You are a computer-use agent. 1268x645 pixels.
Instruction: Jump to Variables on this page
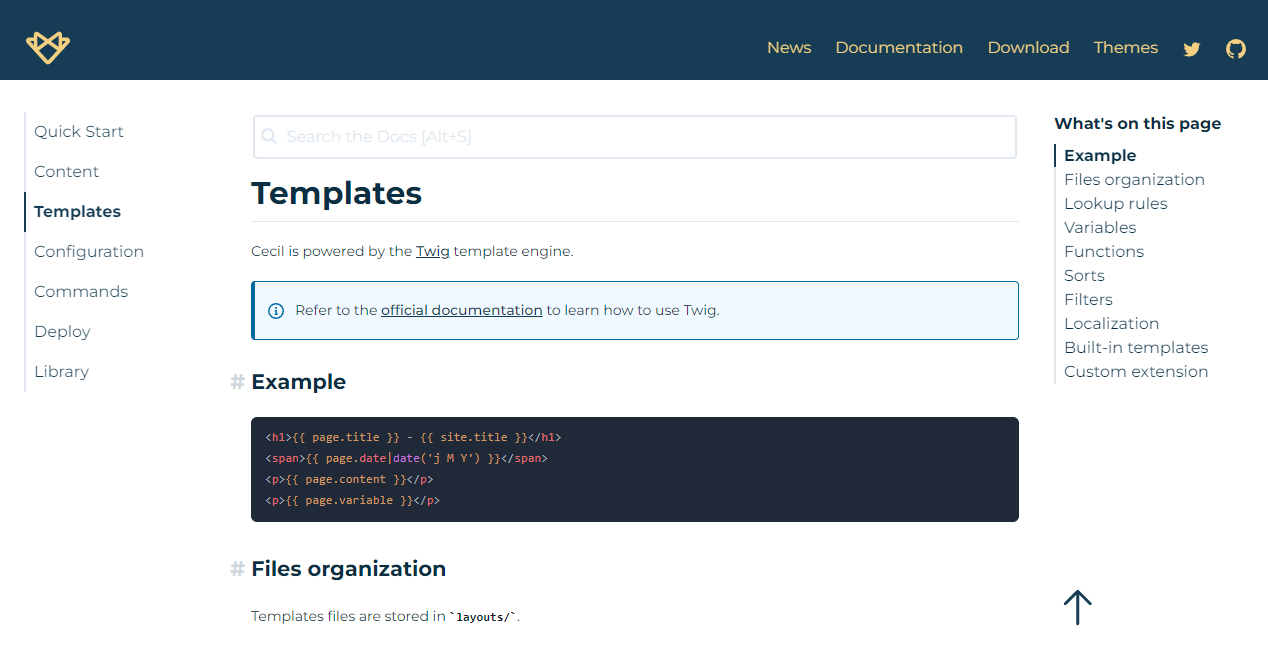[x=1099, y=227]
